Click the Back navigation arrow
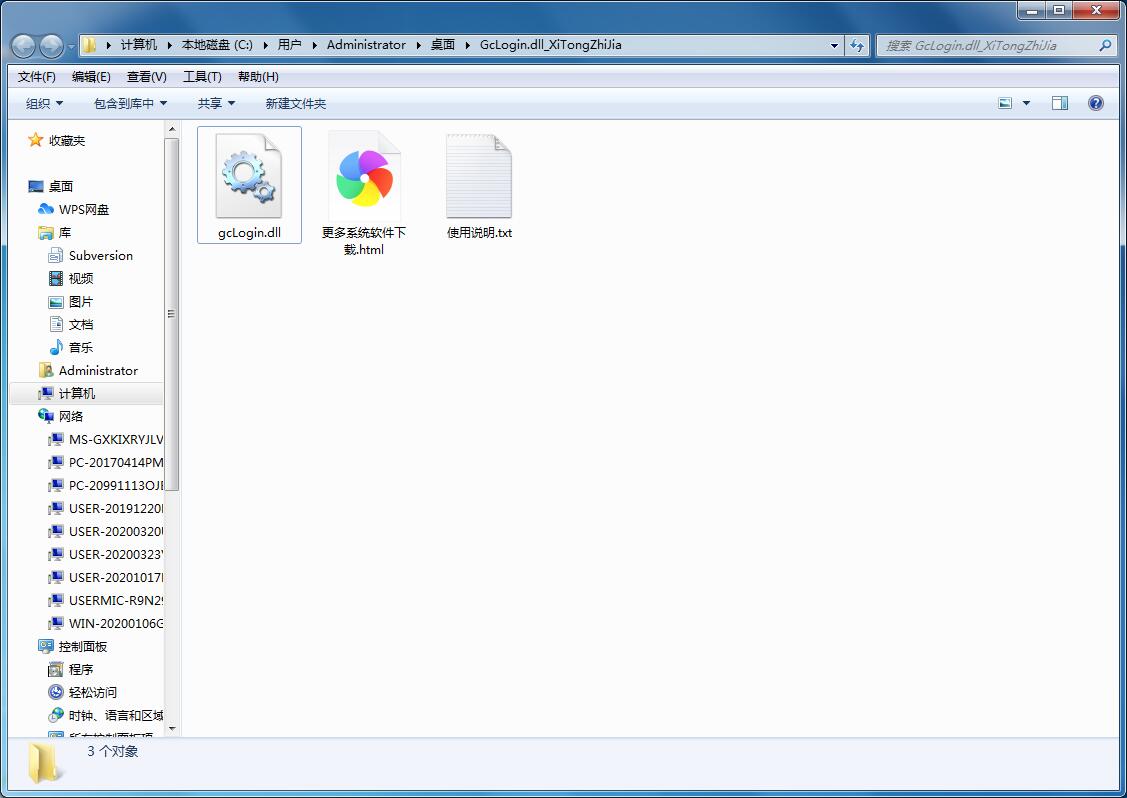 [x=24, y=46]
